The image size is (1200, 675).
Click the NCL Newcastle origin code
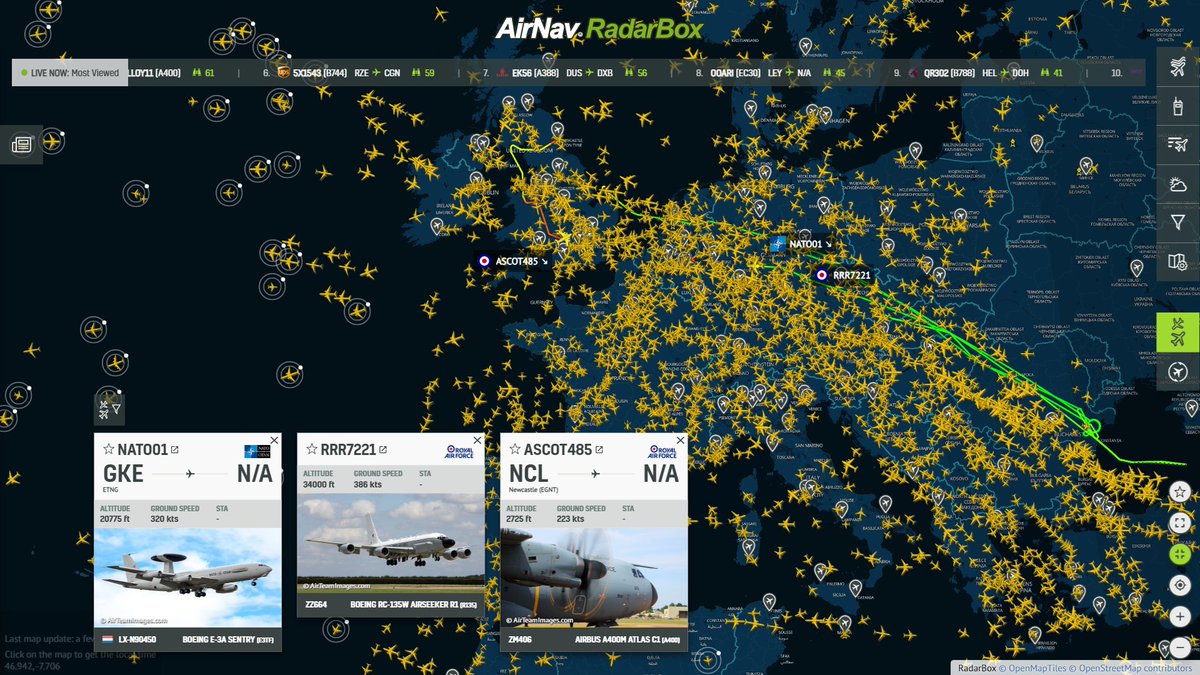(x=529, y=474)
